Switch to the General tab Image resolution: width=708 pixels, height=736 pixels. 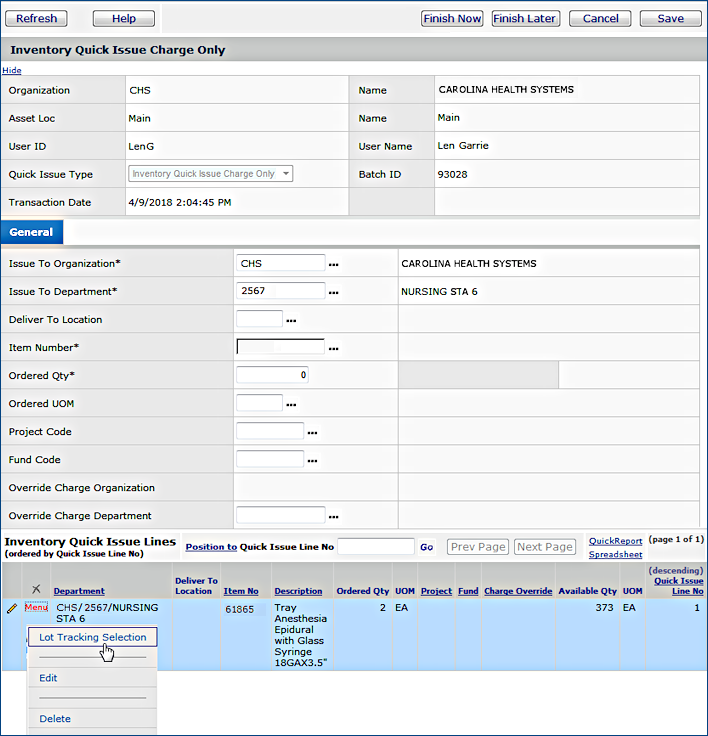(31, 232)
